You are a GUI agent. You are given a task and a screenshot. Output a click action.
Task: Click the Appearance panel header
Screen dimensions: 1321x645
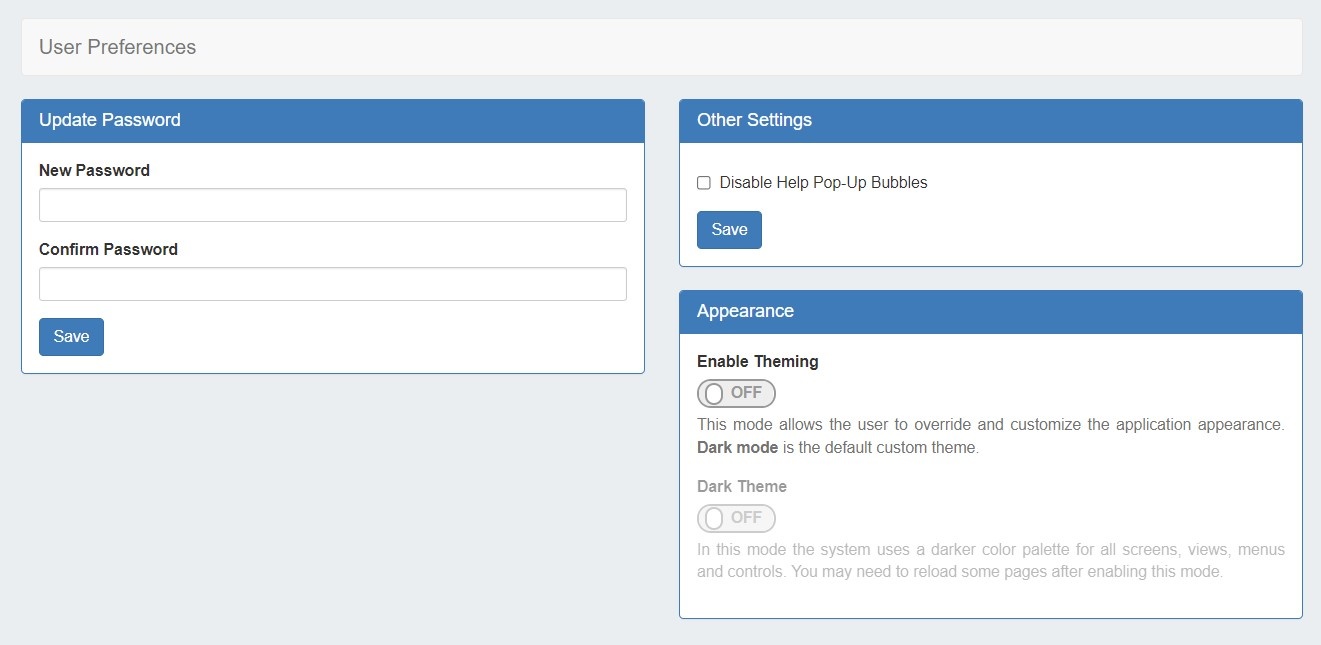[745, 311]
